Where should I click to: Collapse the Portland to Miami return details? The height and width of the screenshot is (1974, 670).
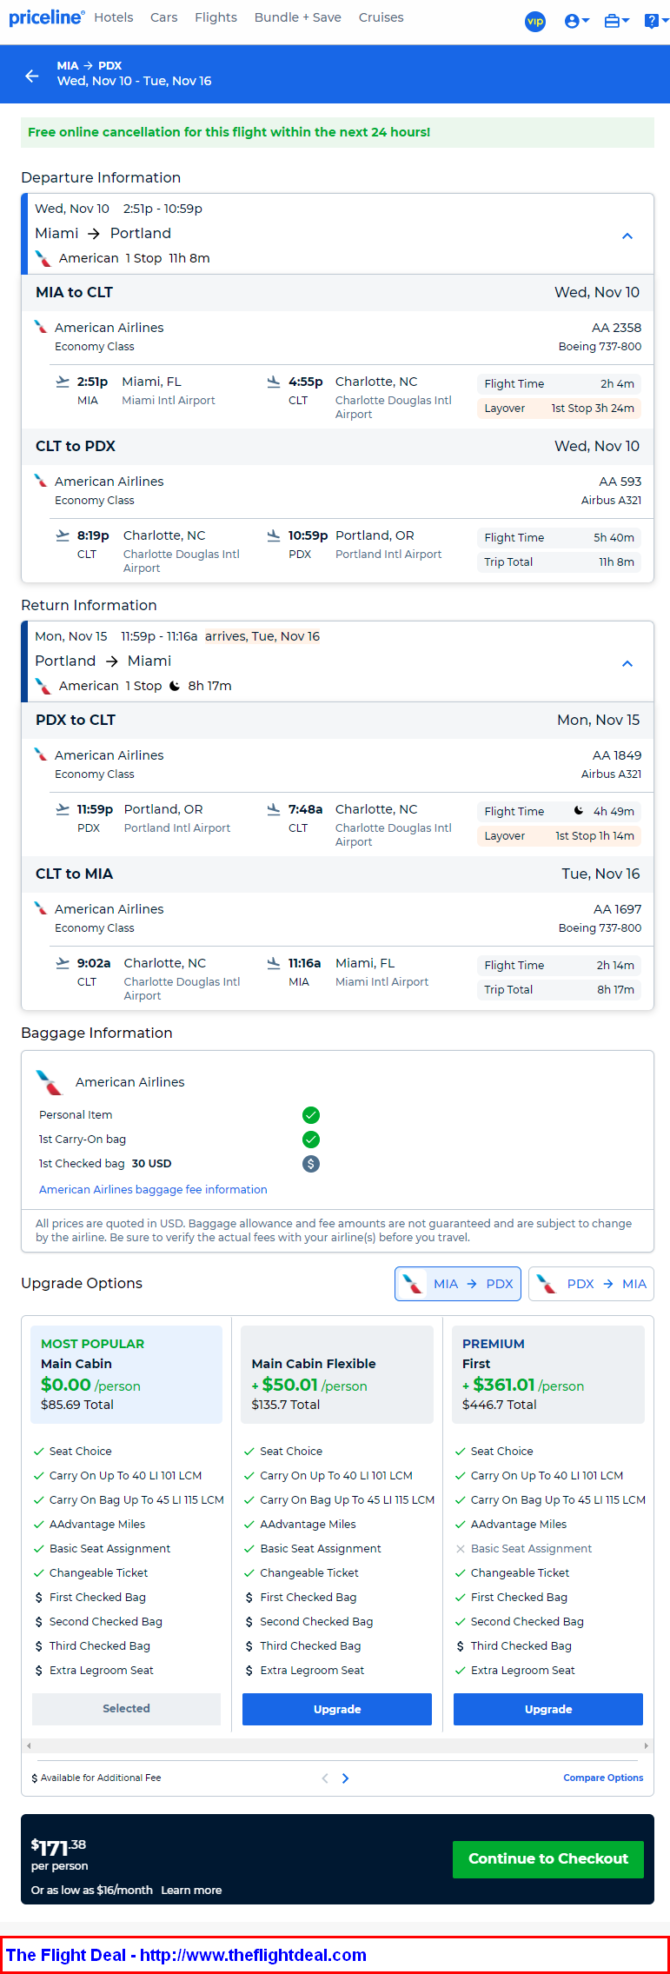point(627,664)
